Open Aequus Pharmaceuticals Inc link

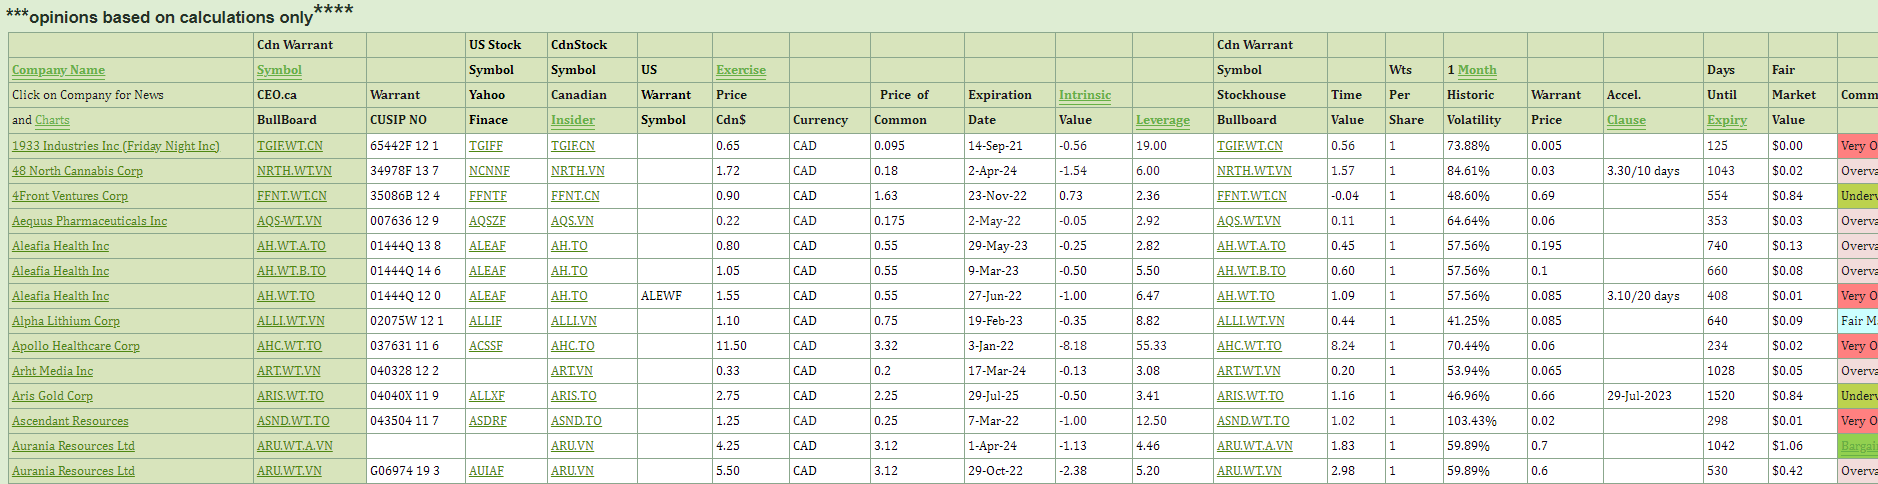89,221
